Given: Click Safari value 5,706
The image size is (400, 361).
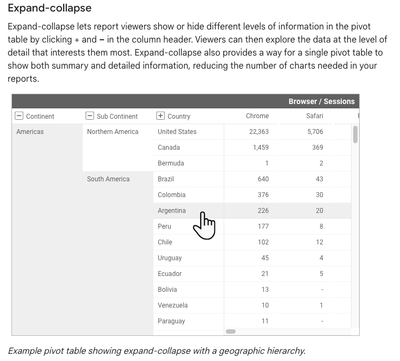Looking at the screenshot, I should tap(315, 132).
